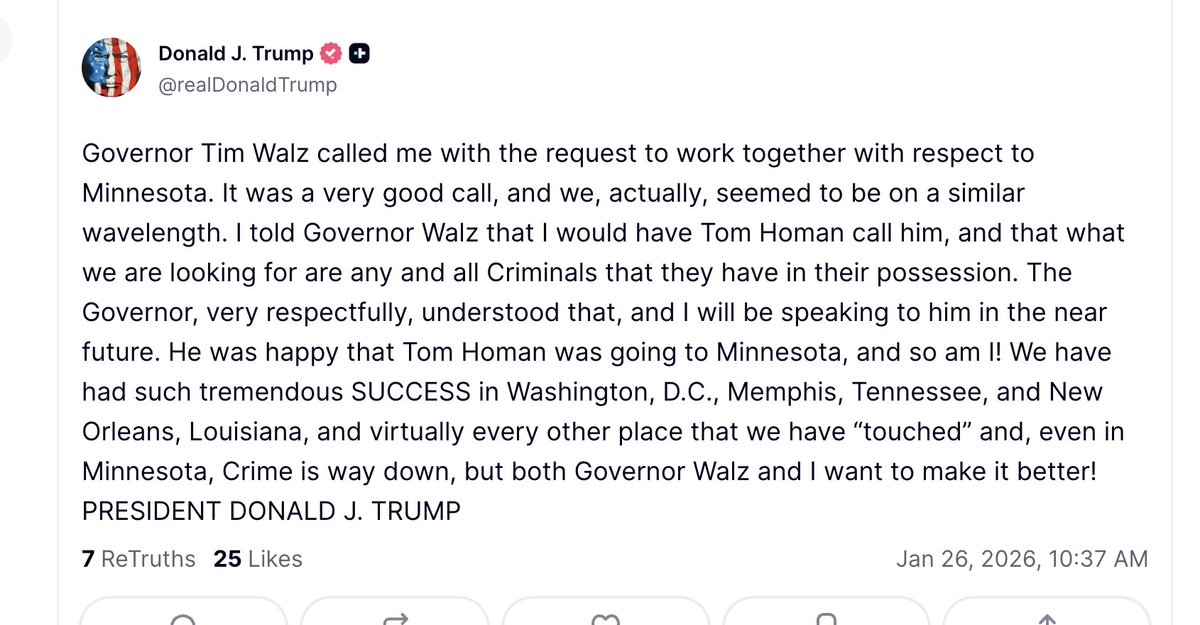Click the Truth+ badge beside the name

click(x=360, y=52)
